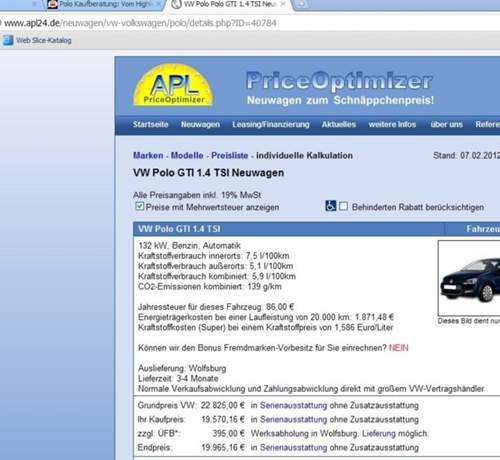The height and width of the screenshot is (460, 500).
Task: Open the Leasing/Finanzierung menu item
Action: click(x=271, y=124)
